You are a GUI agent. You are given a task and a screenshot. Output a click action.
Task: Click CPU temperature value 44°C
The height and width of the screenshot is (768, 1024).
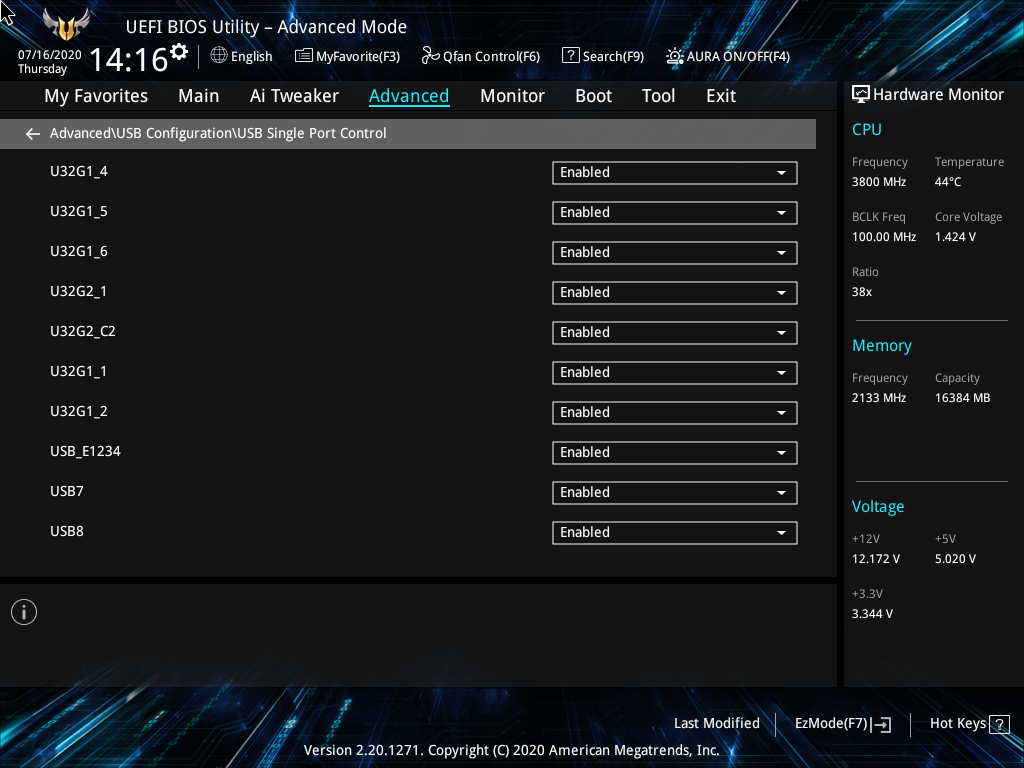click(x=948, y=182)
